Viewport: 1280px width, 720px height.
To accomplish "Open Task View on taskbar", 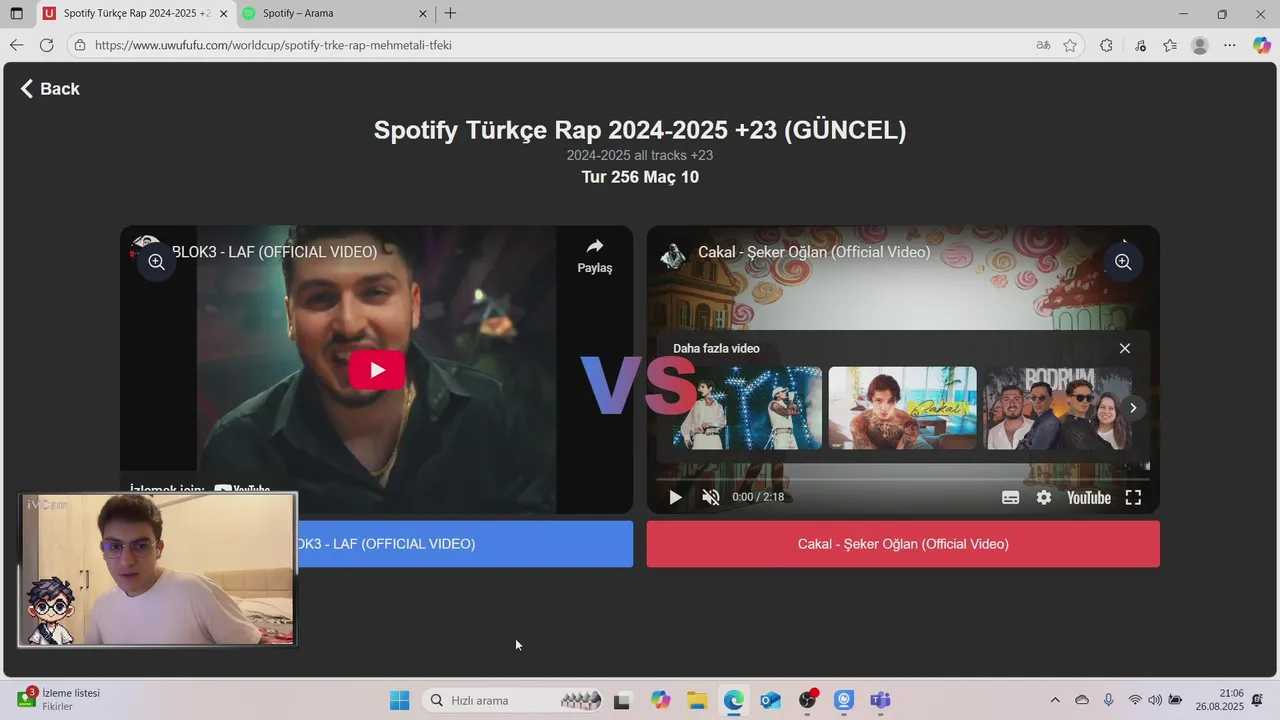I will click(x=622, y=700).
